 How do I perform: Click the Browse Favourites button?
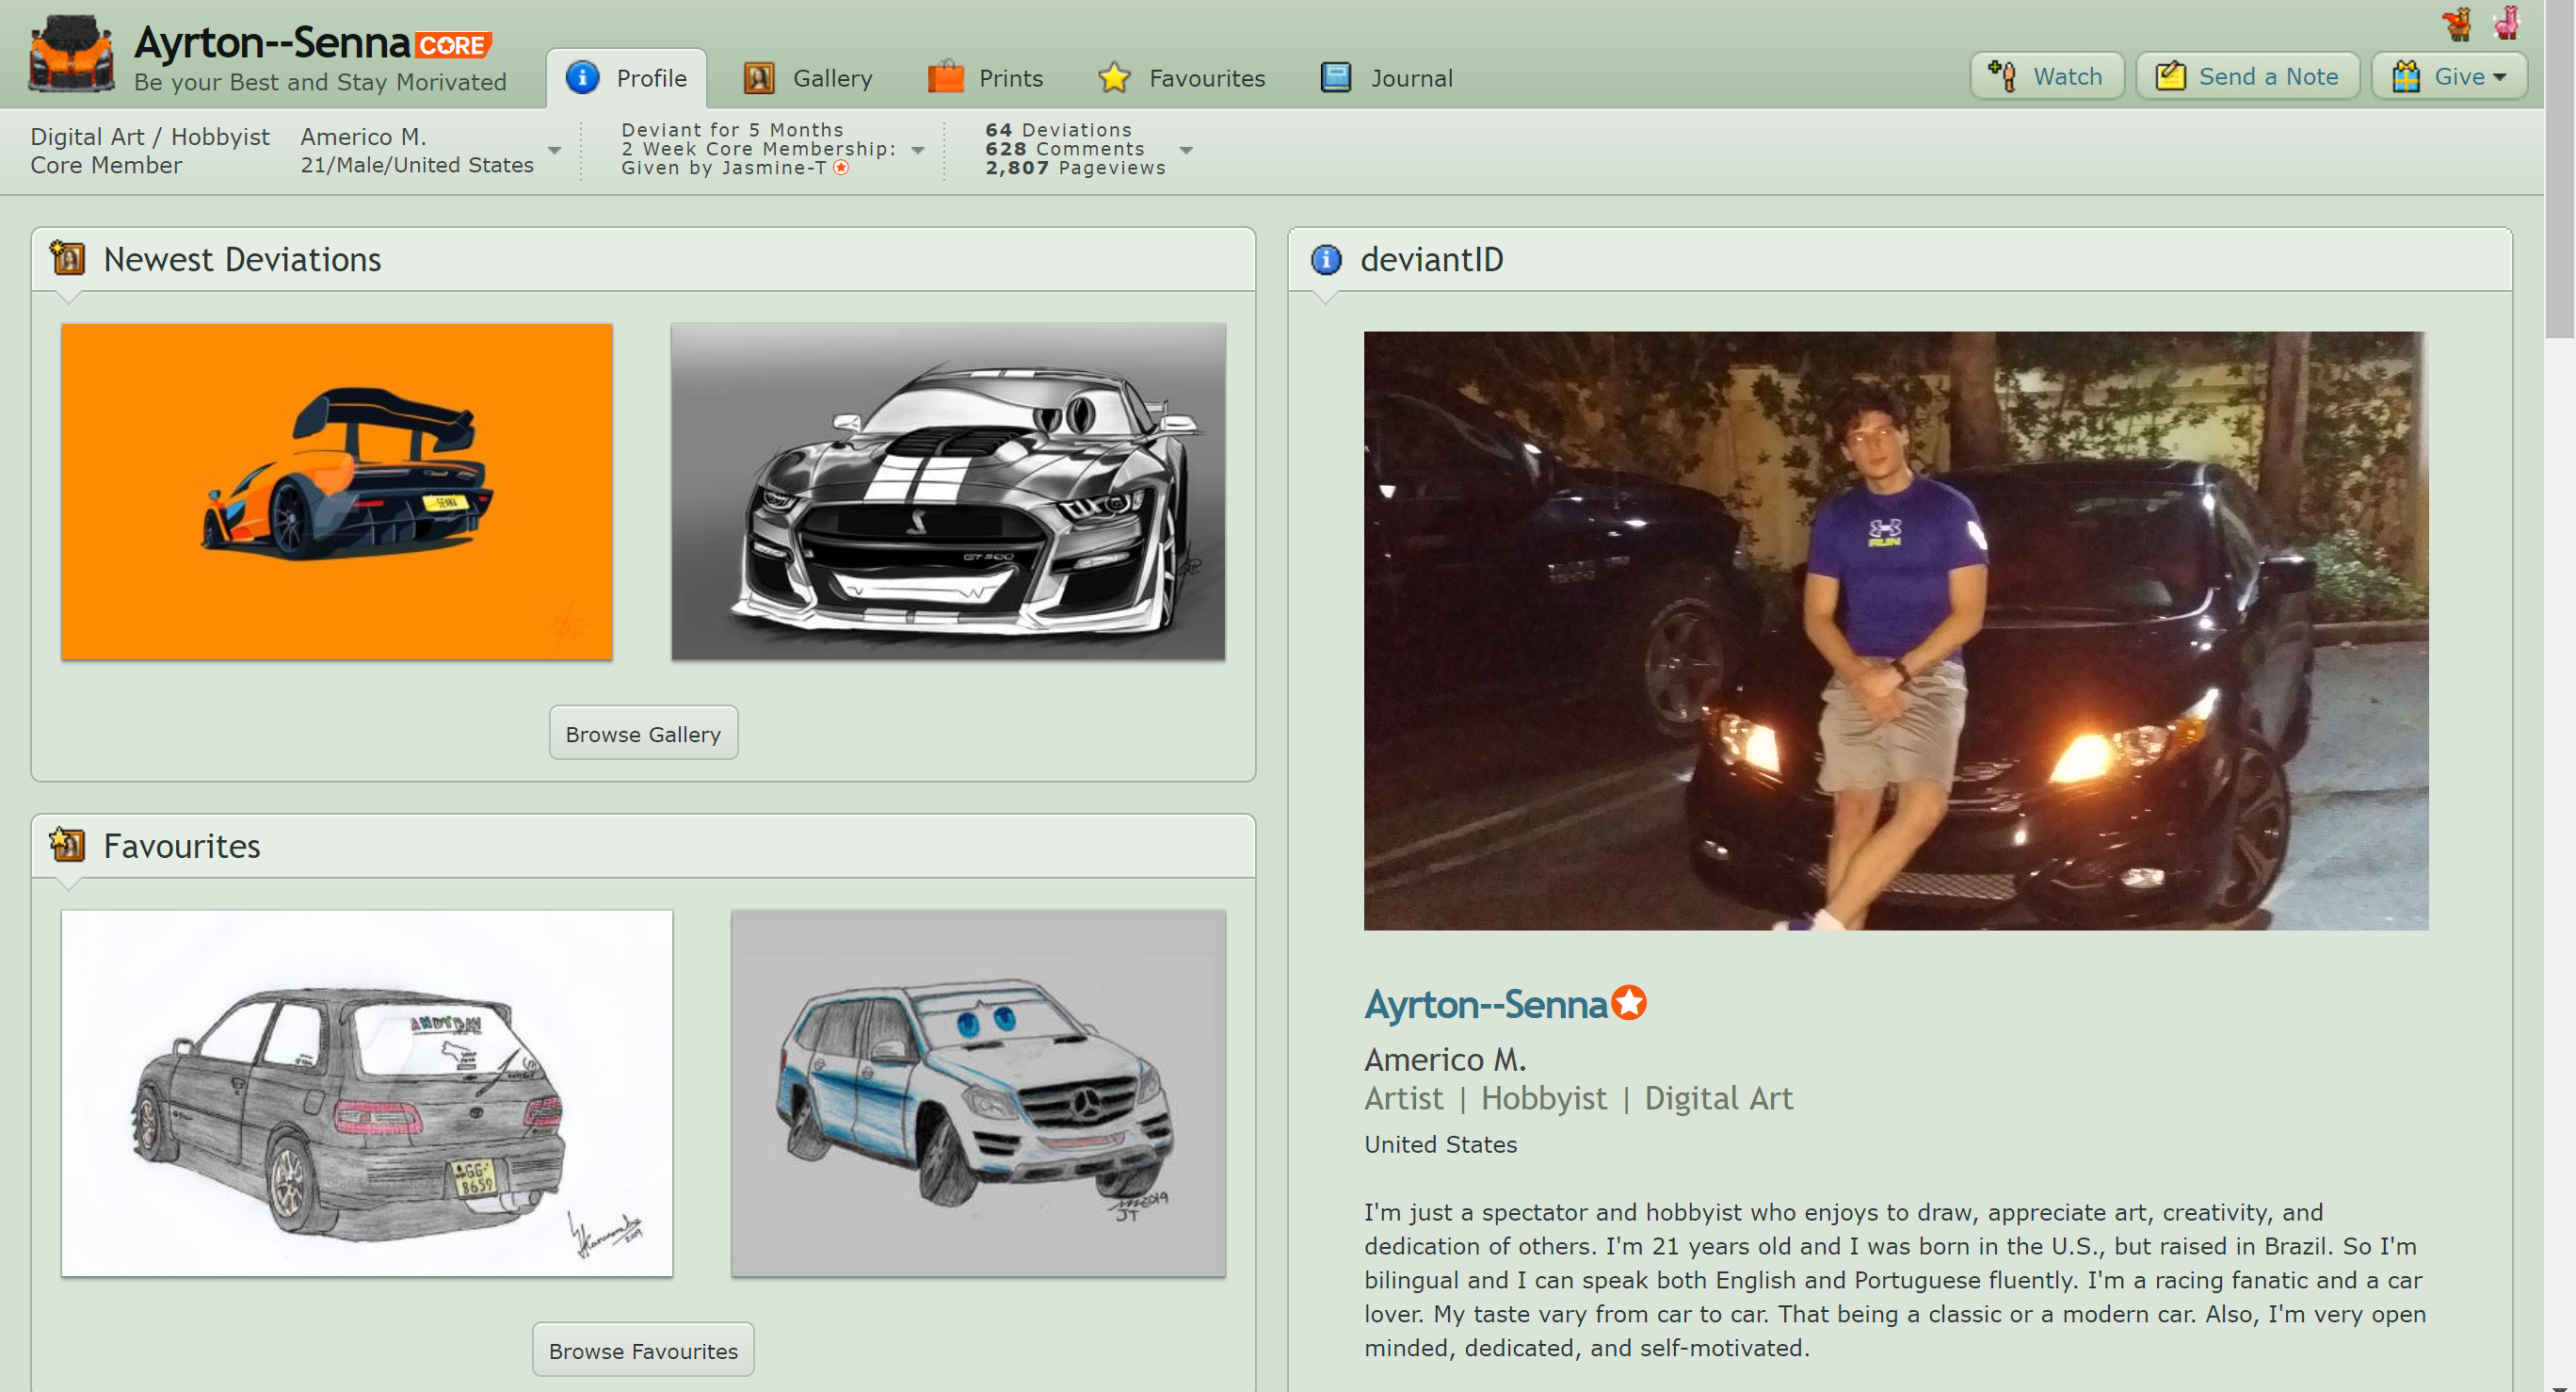click(x=643, y=1350)
